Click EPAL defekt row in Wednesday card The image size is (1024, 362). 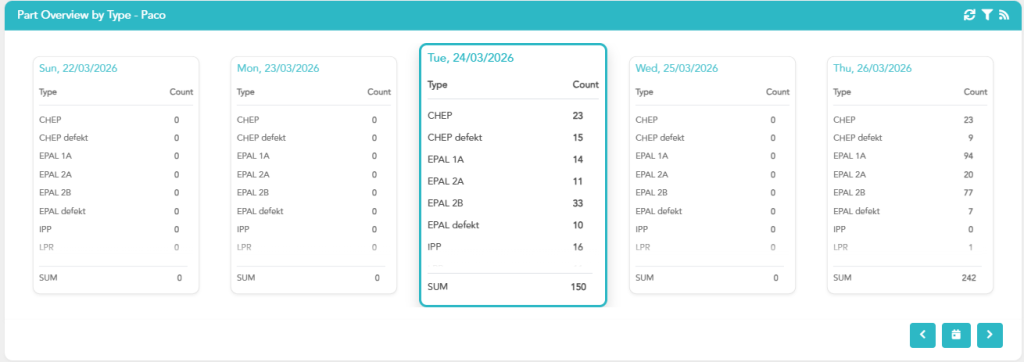pyautogui.click(x=712, y=211)
